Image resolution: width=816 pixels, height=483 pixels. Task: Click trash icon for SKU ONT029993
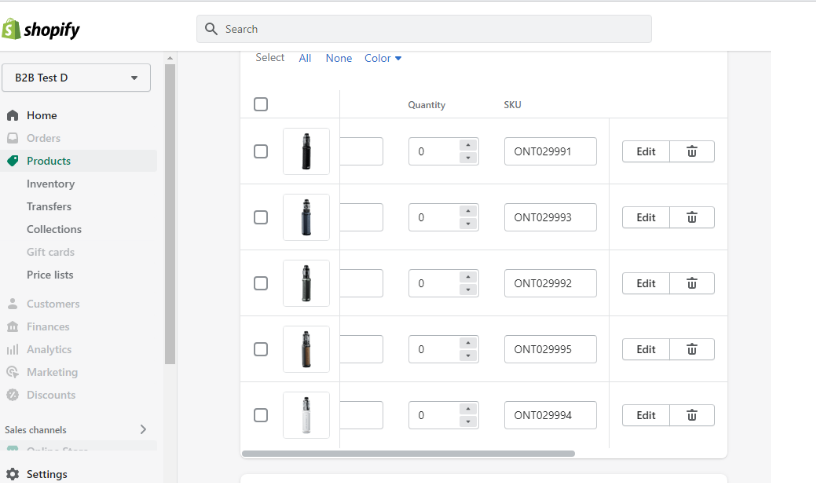pyautogui.click(x=691, y=217)
